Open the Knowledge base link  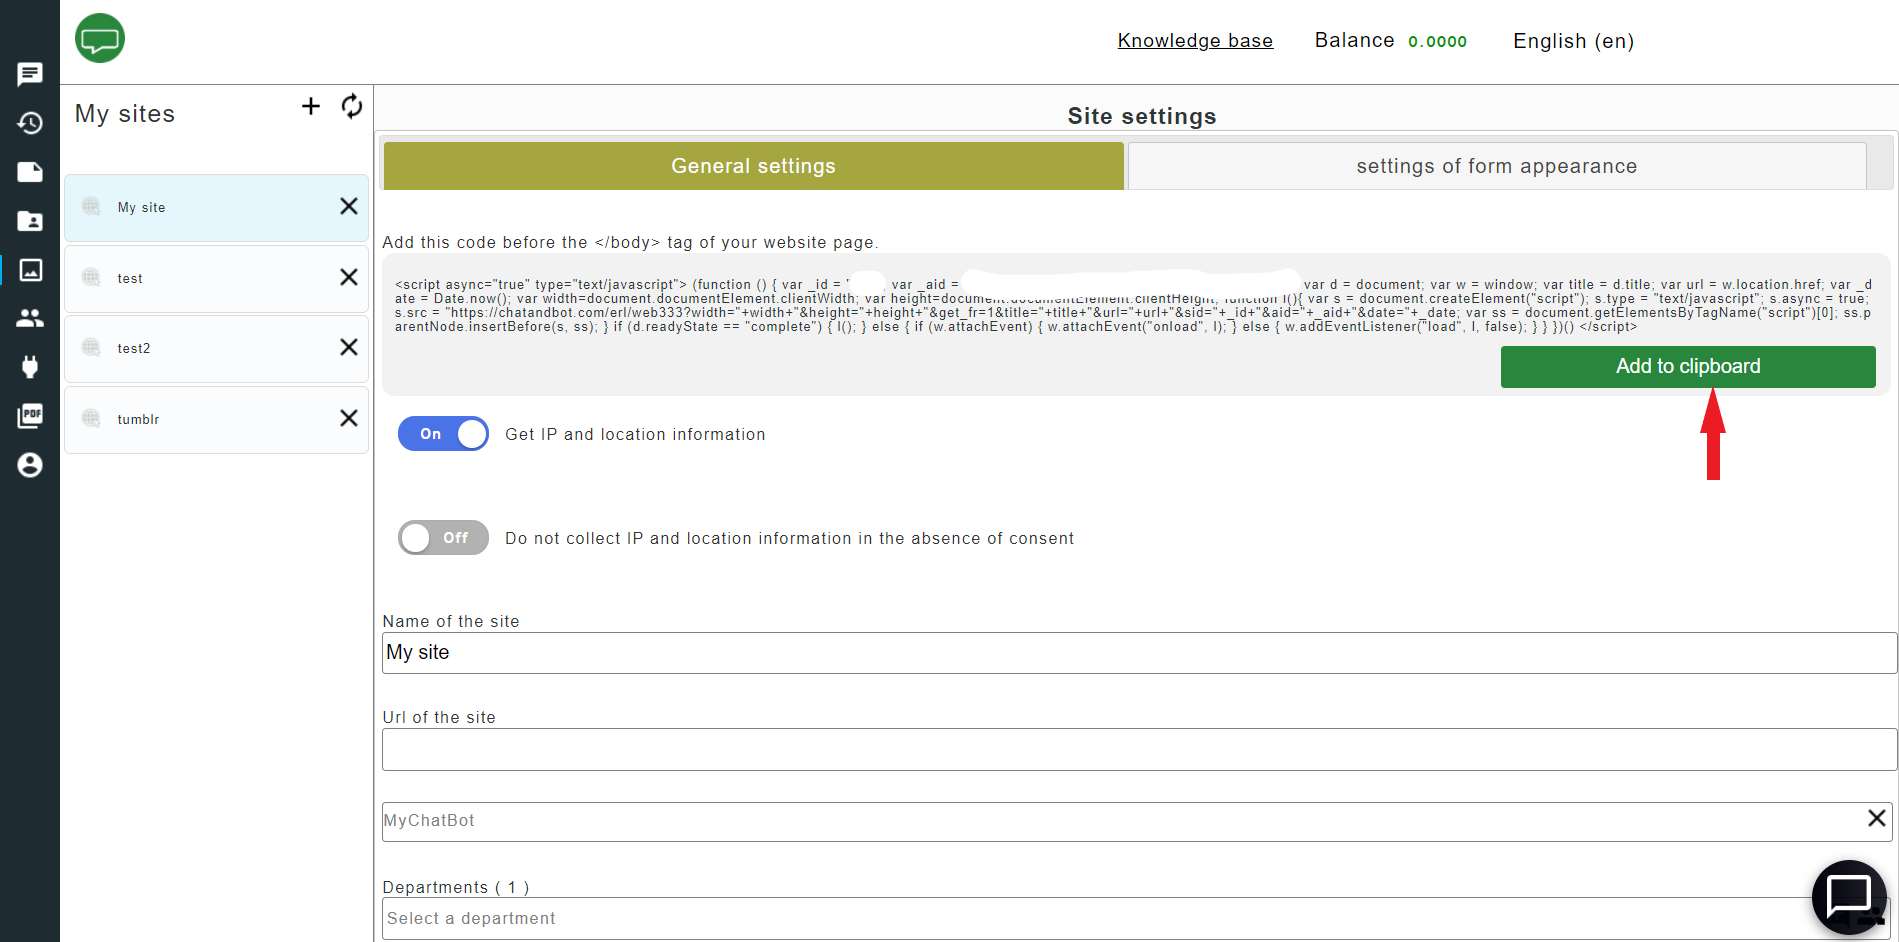pyautogui.click(x=1195, y=41)
